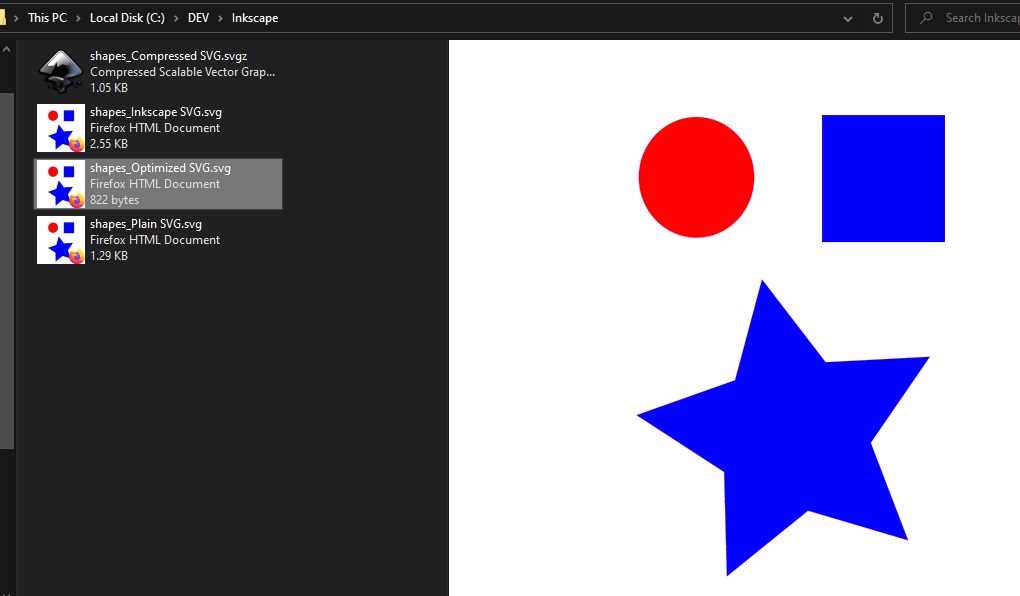Expand the chevron after This PC breadcrumb
Viewport: 1020px width, 596px height.
[x=77, y=17]
